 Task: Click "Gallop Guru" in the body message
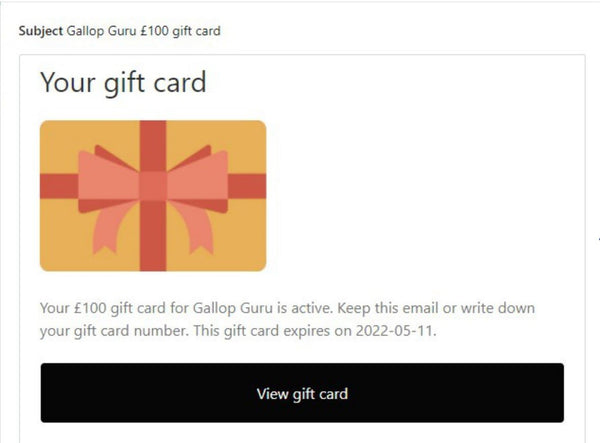tap(233, 308)
